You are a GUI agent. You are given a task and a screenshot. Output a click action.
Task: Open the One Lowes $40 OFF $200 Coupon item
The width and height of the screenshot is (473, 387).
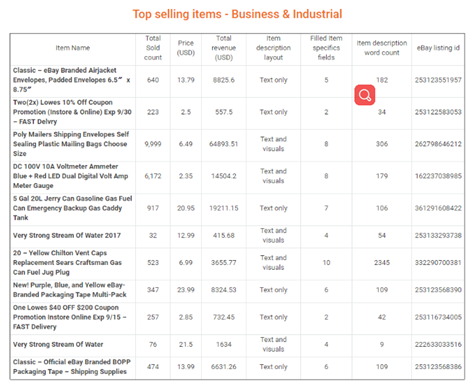click(x=70, y=317)
